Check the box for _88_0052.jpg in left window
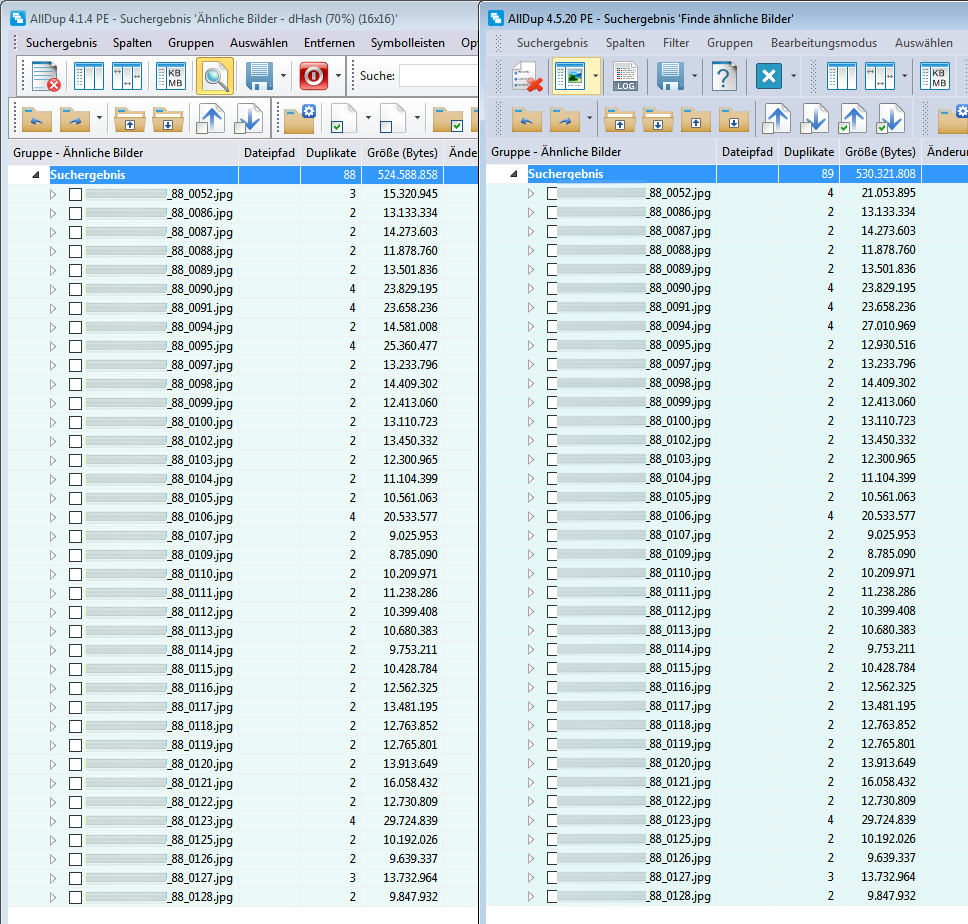The height and width of the screenshot is (924, 968). [75, 194]
